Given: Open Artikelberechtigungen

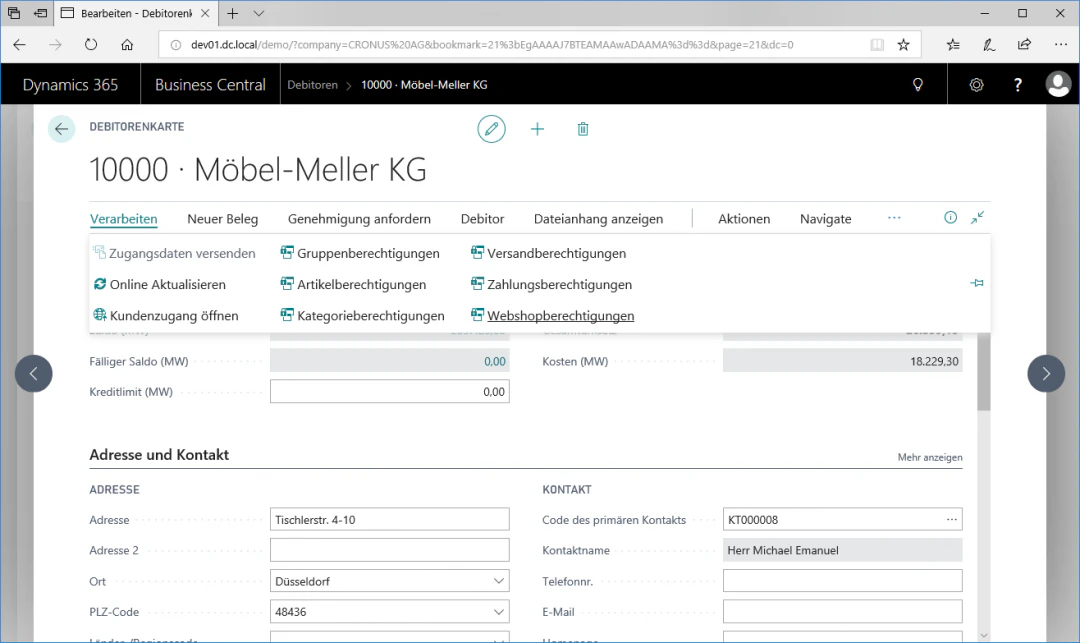Looking at the screenshot, I should tap(353, 284).
